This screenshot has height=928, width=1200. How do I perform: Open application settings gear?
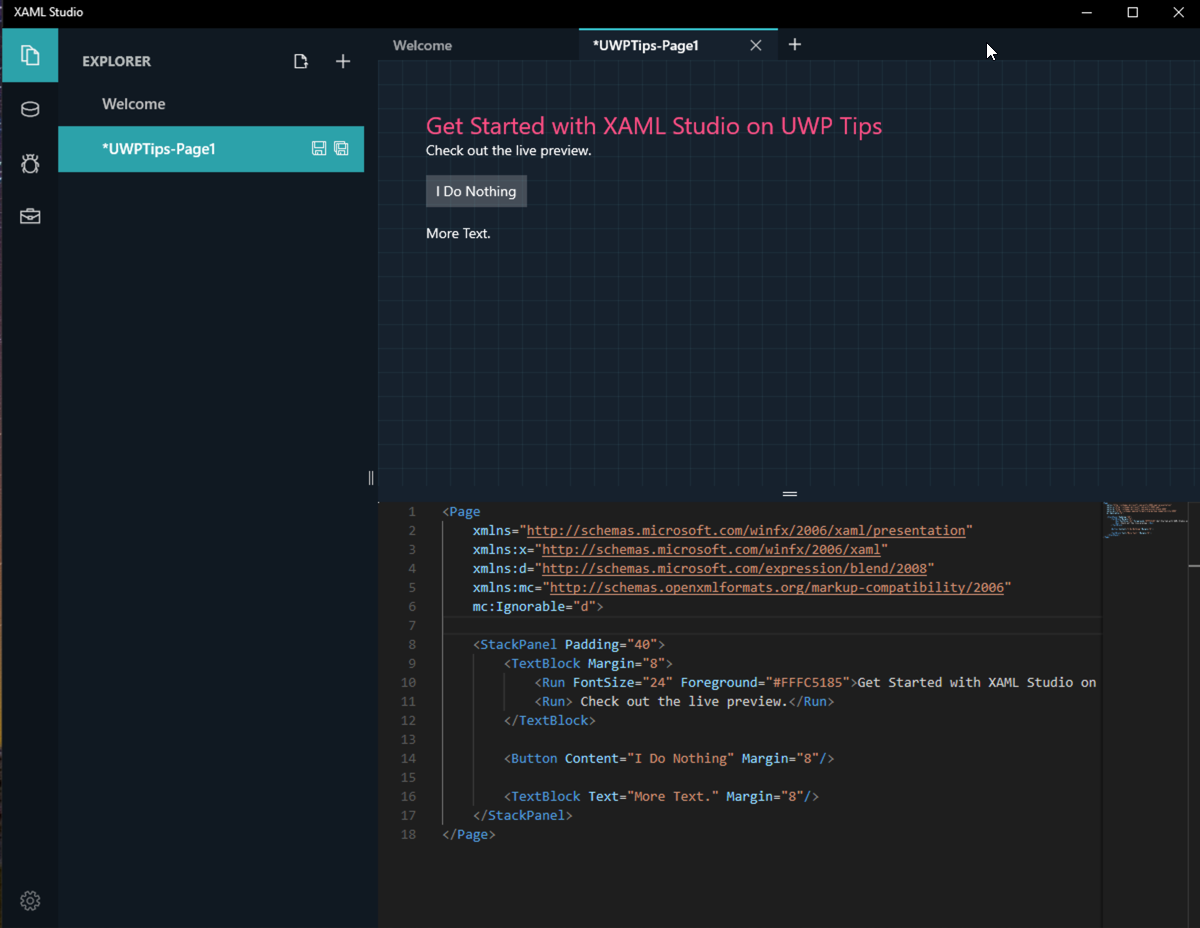click(30, 900)
